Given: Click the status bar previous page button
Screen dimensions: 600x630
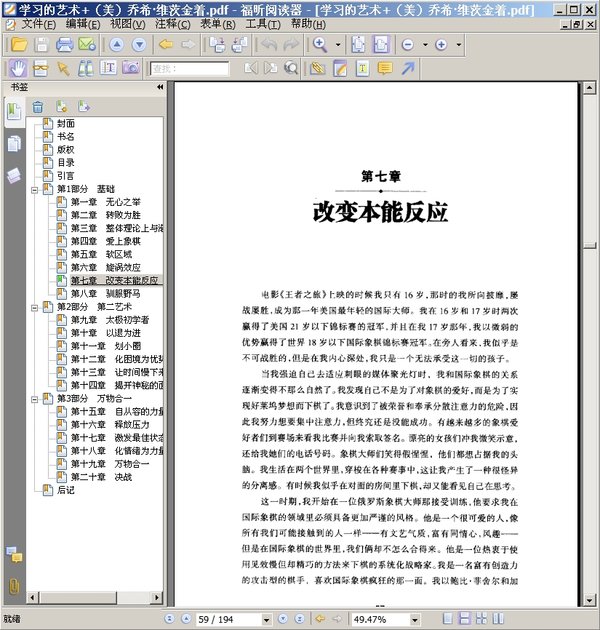Looking at the screenshot, I should click(186, 619).
